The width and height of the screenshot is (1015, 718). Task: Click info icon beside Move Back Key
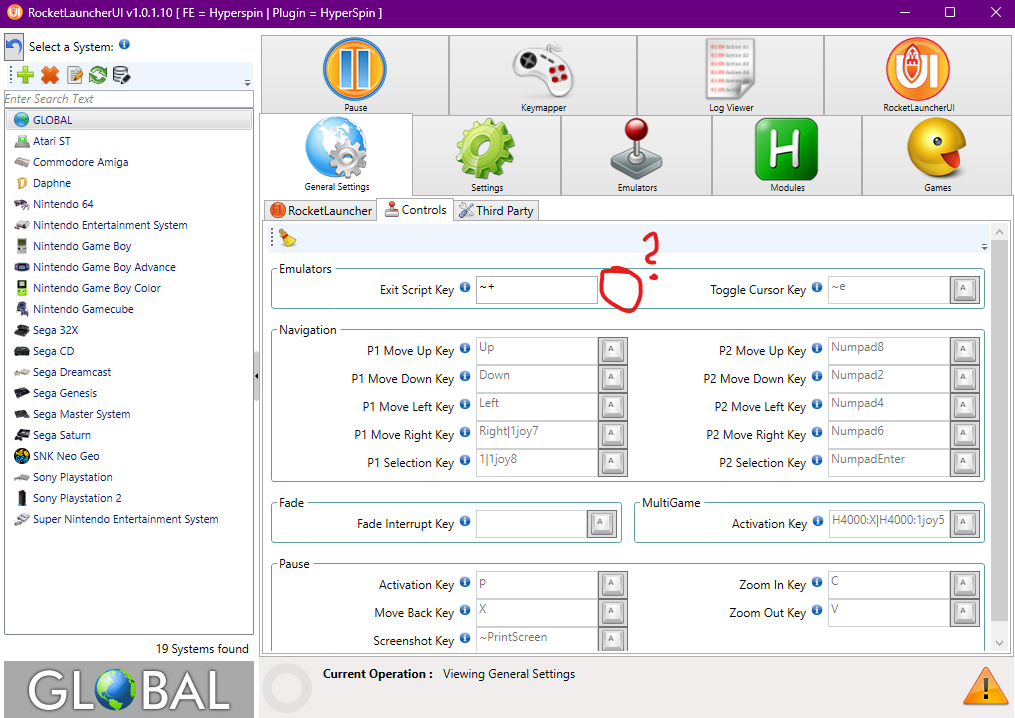tap(465, 610)
